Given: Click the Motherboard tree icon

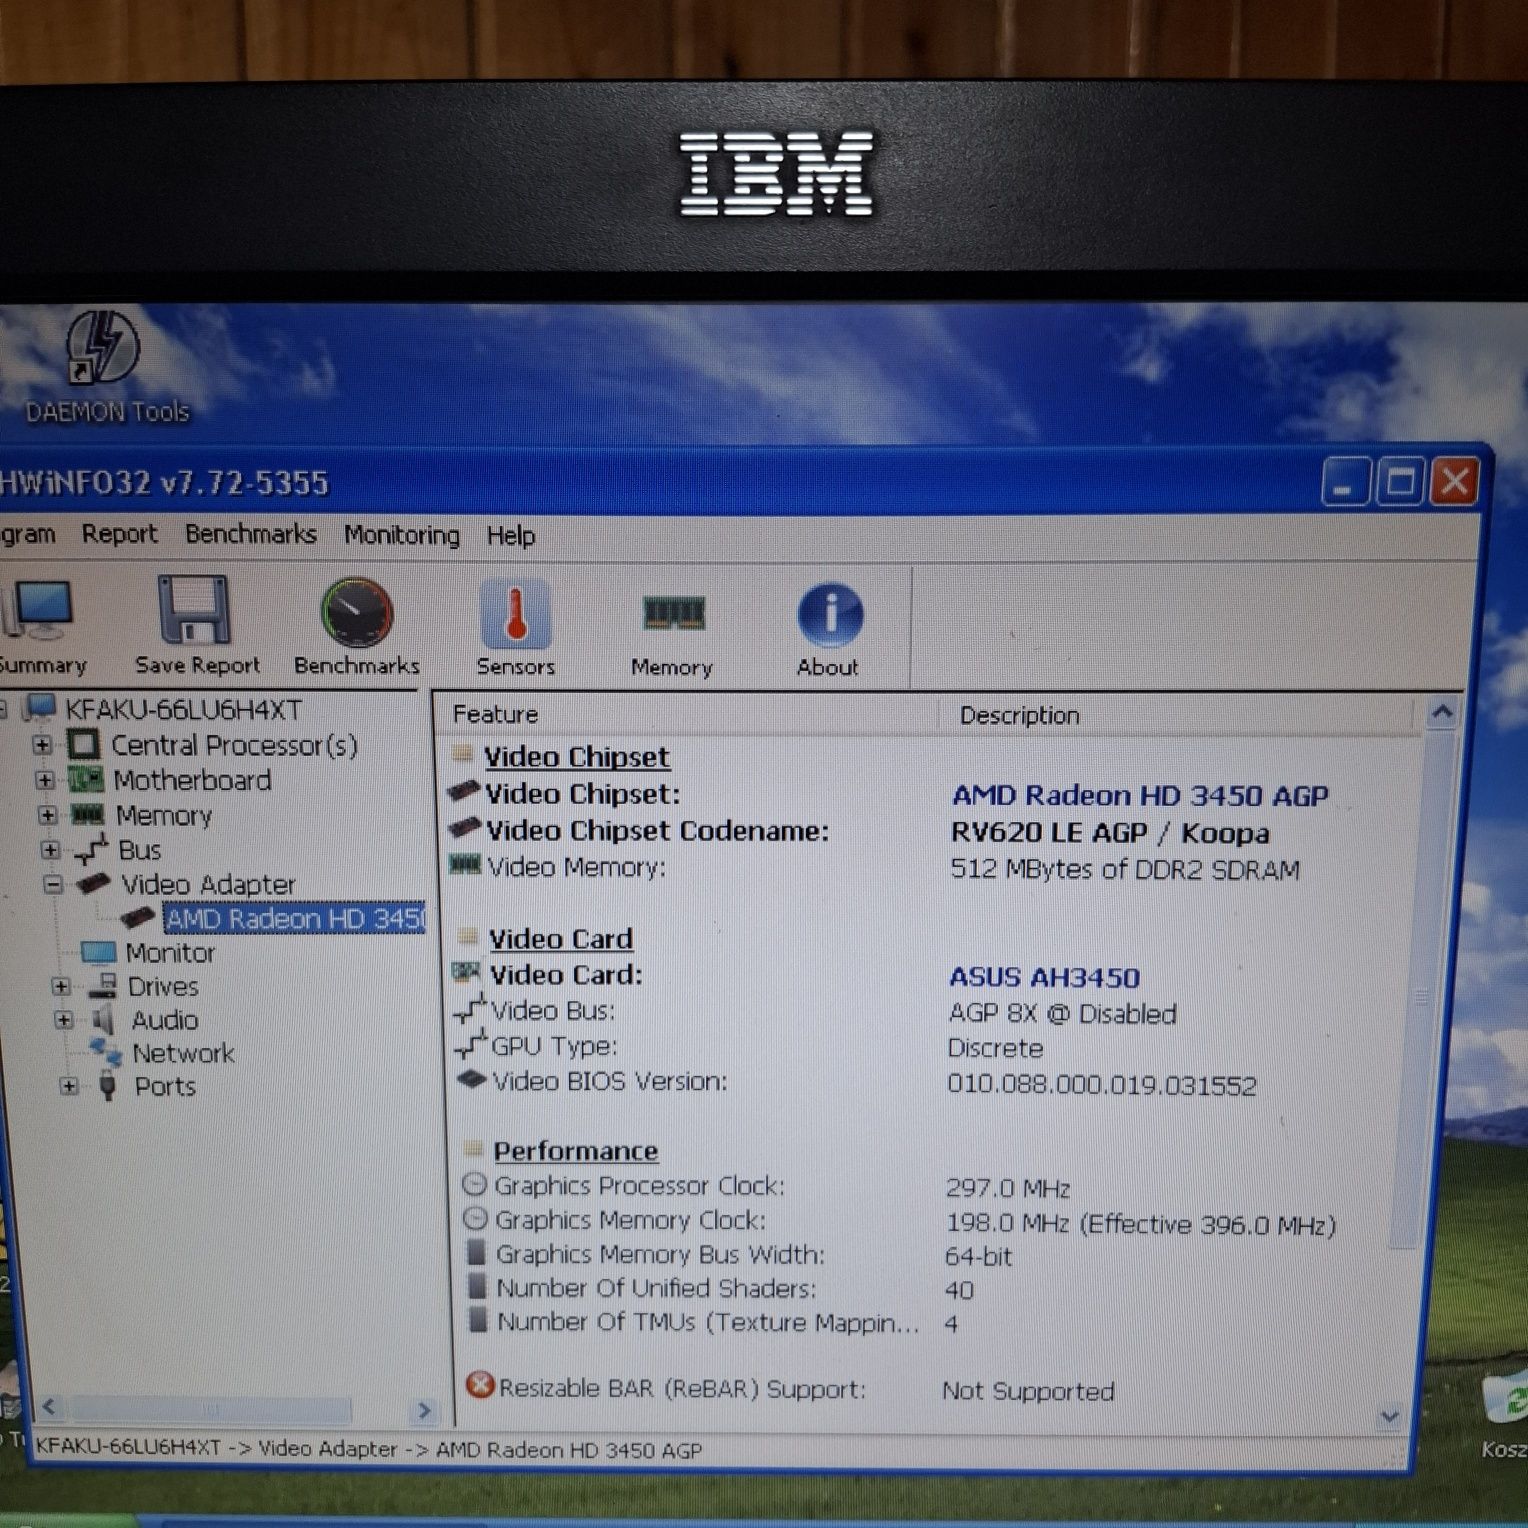Looking at the screenshot, I should pyautogui.click(x=85, y=779).
